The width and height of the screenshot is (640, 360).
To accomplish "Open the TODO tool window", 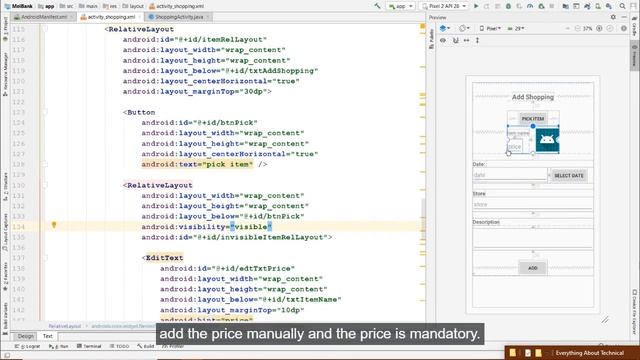I will click(x=120, y=346).
